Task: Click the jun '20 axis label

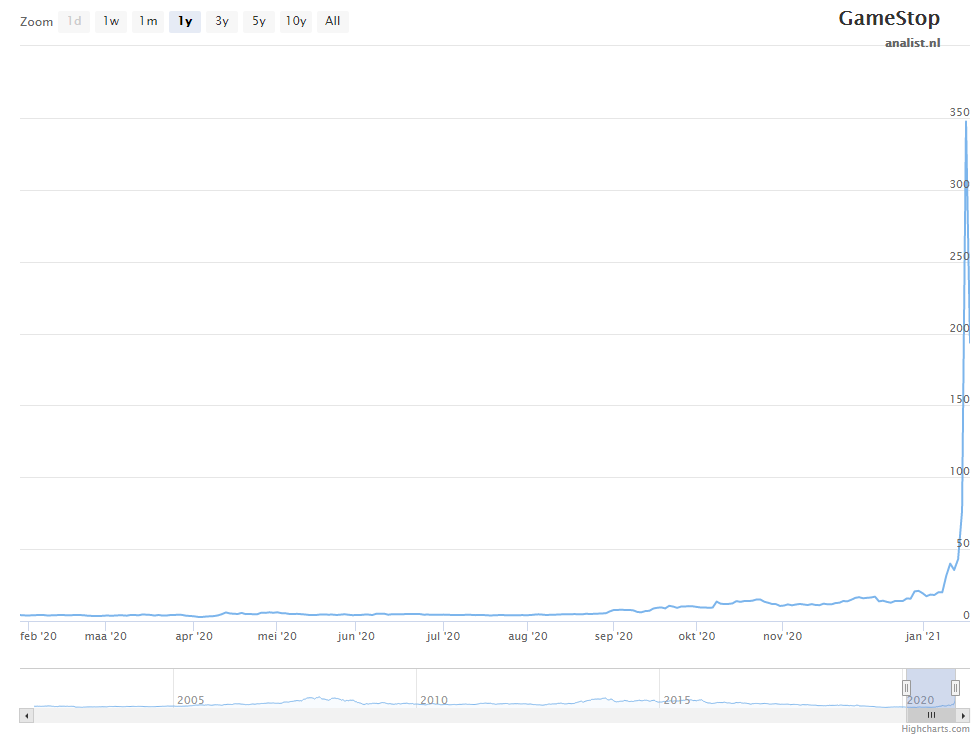Action: [356, 636]
